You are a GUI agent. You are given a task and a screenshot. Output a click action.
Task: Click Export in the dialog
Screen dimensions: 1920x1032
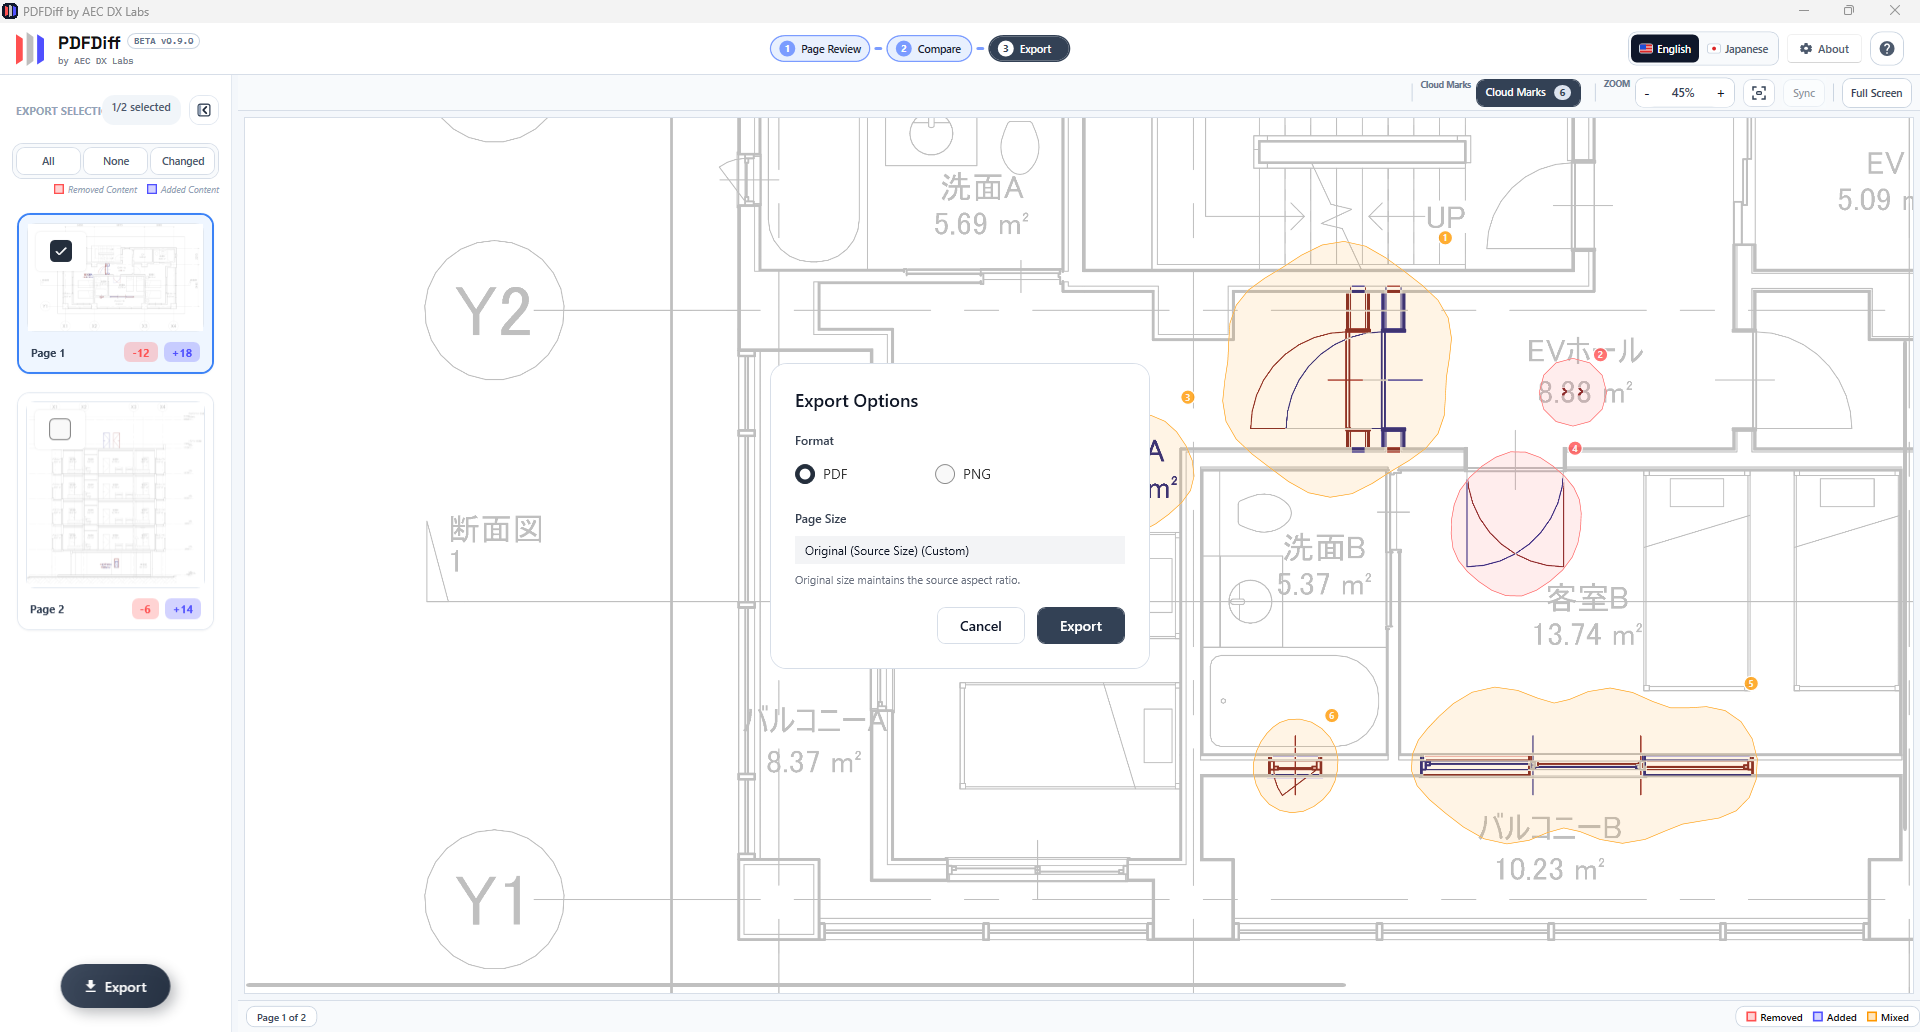(x=1080, y=626)
